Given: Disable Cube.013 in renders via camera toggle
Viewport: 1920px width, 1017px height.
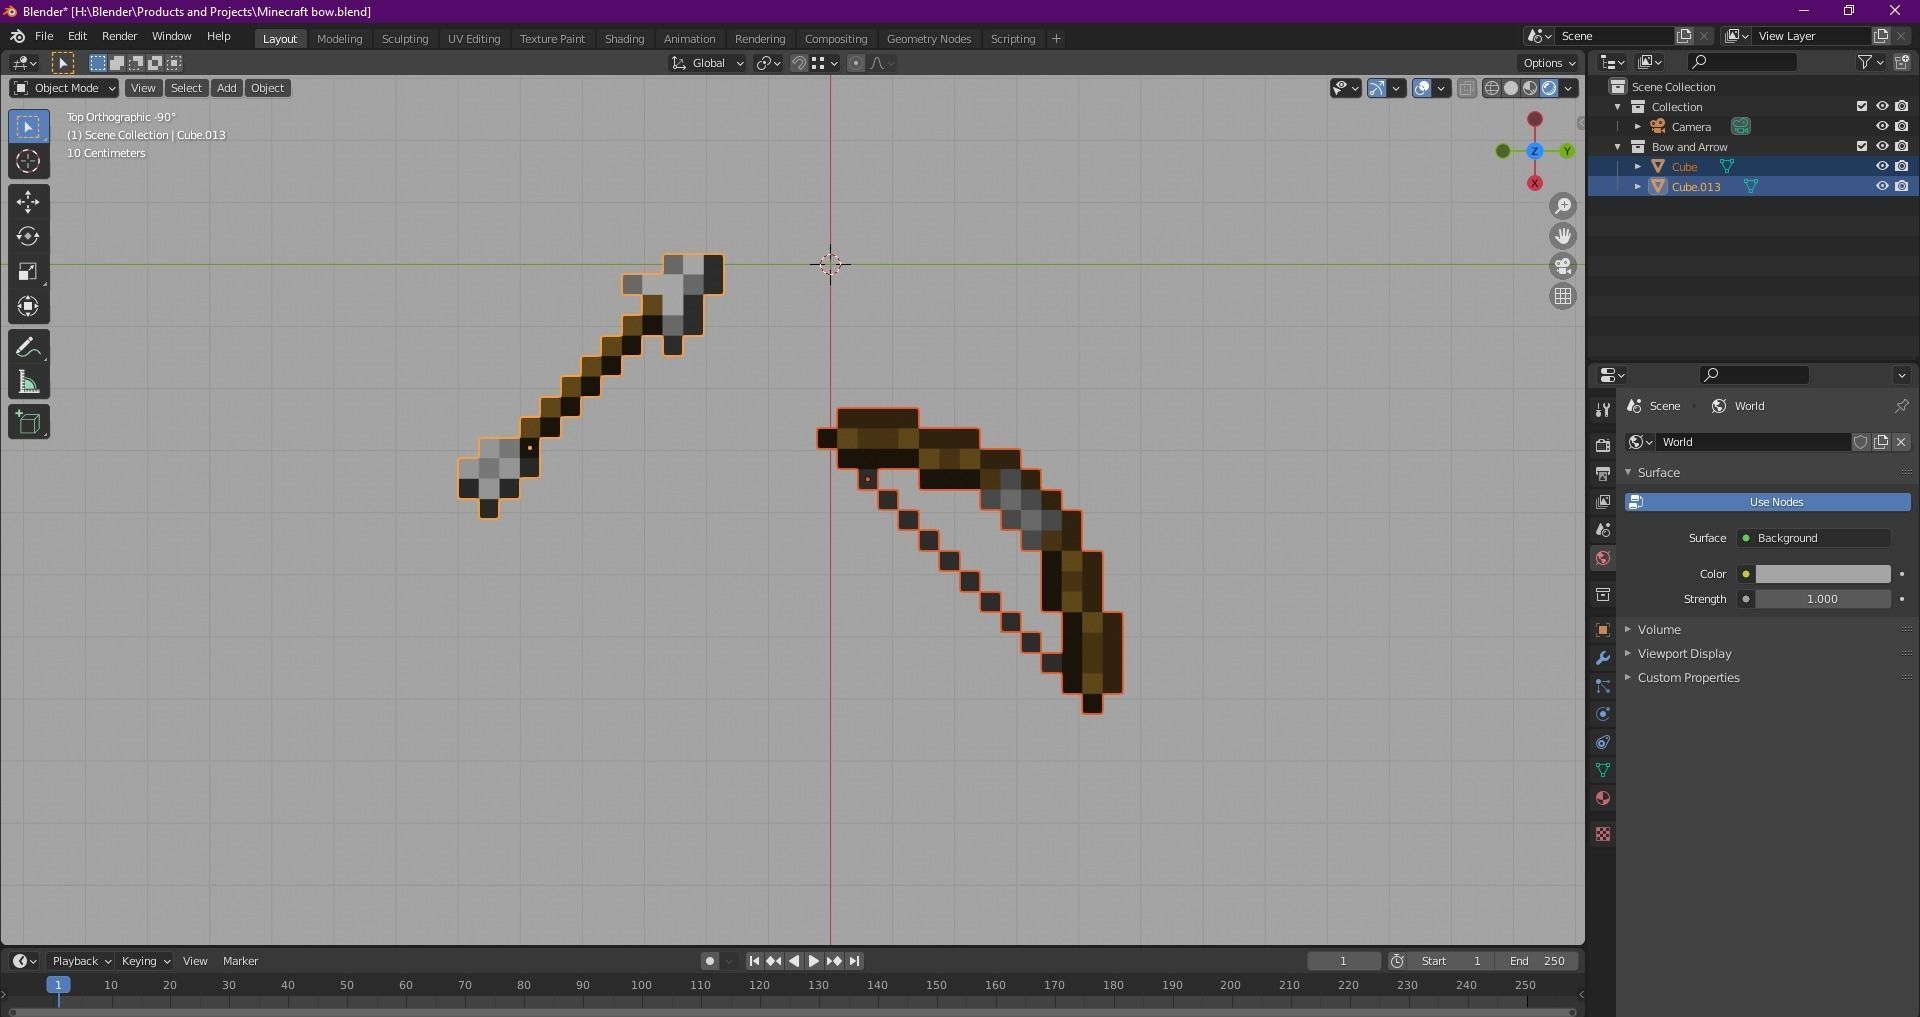Looking at the screenshot, I should pyautogui.click(x=1903, y=186).
